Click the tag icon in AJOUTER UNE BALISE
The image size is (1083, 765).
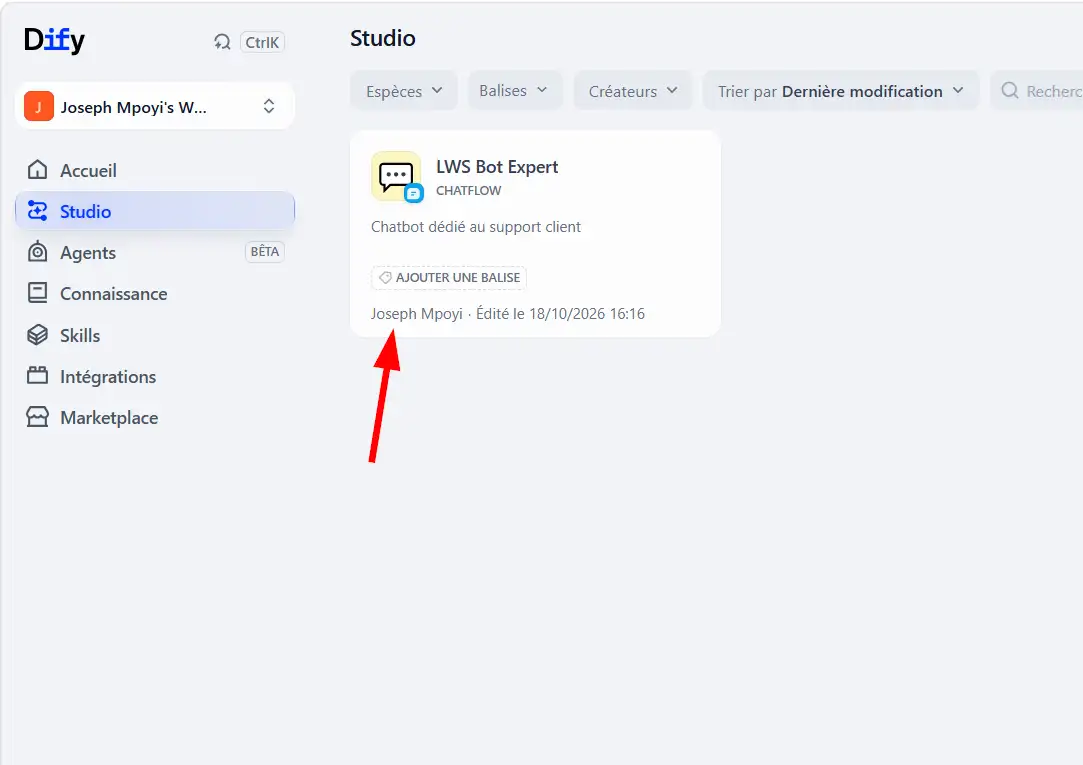coord(385,278)
